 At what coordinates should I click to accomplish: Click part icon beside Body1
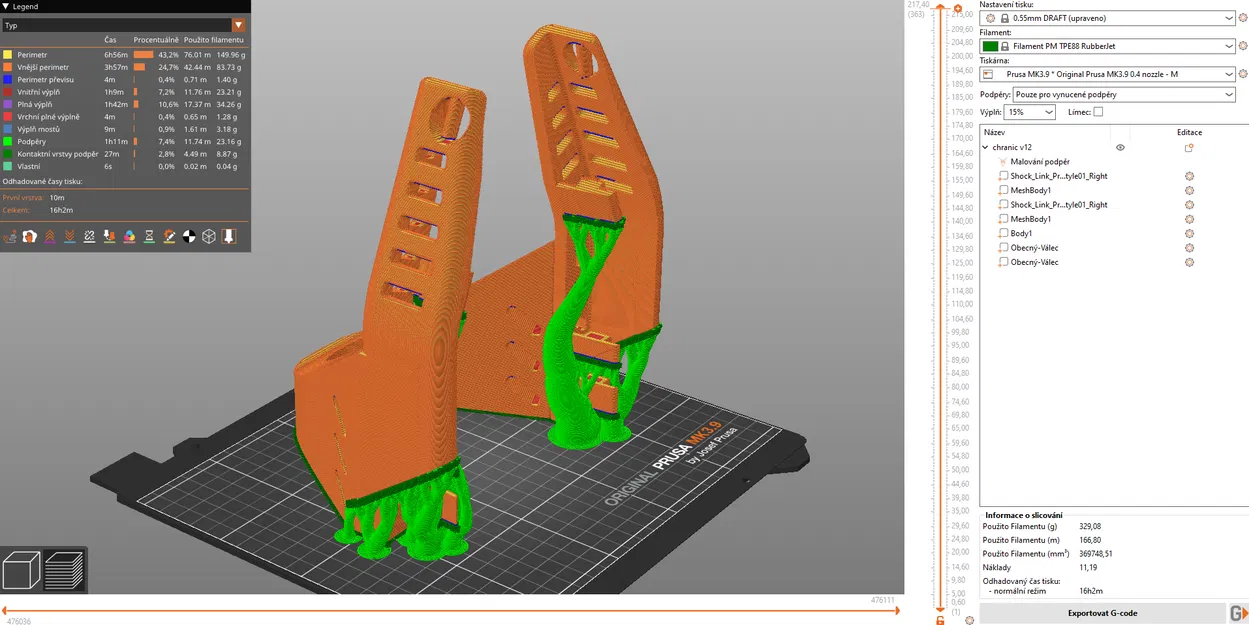click(x=1003, y=233)
